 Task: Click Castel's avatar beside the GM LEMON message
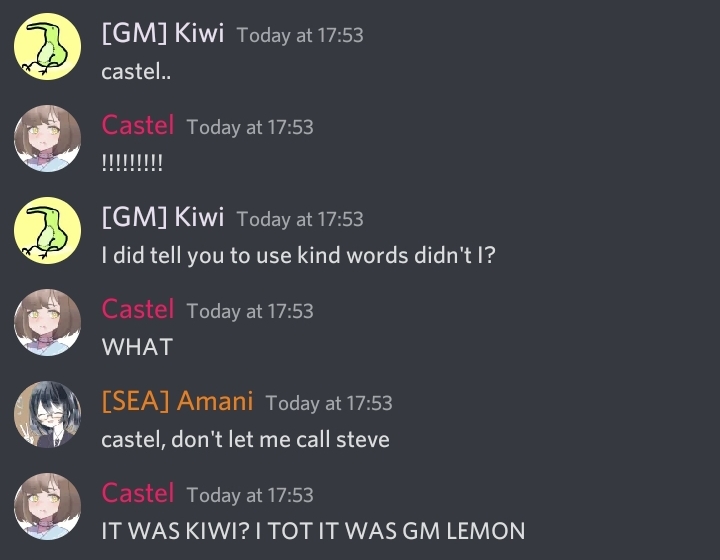pyautogui.click(x=46, y=506)
